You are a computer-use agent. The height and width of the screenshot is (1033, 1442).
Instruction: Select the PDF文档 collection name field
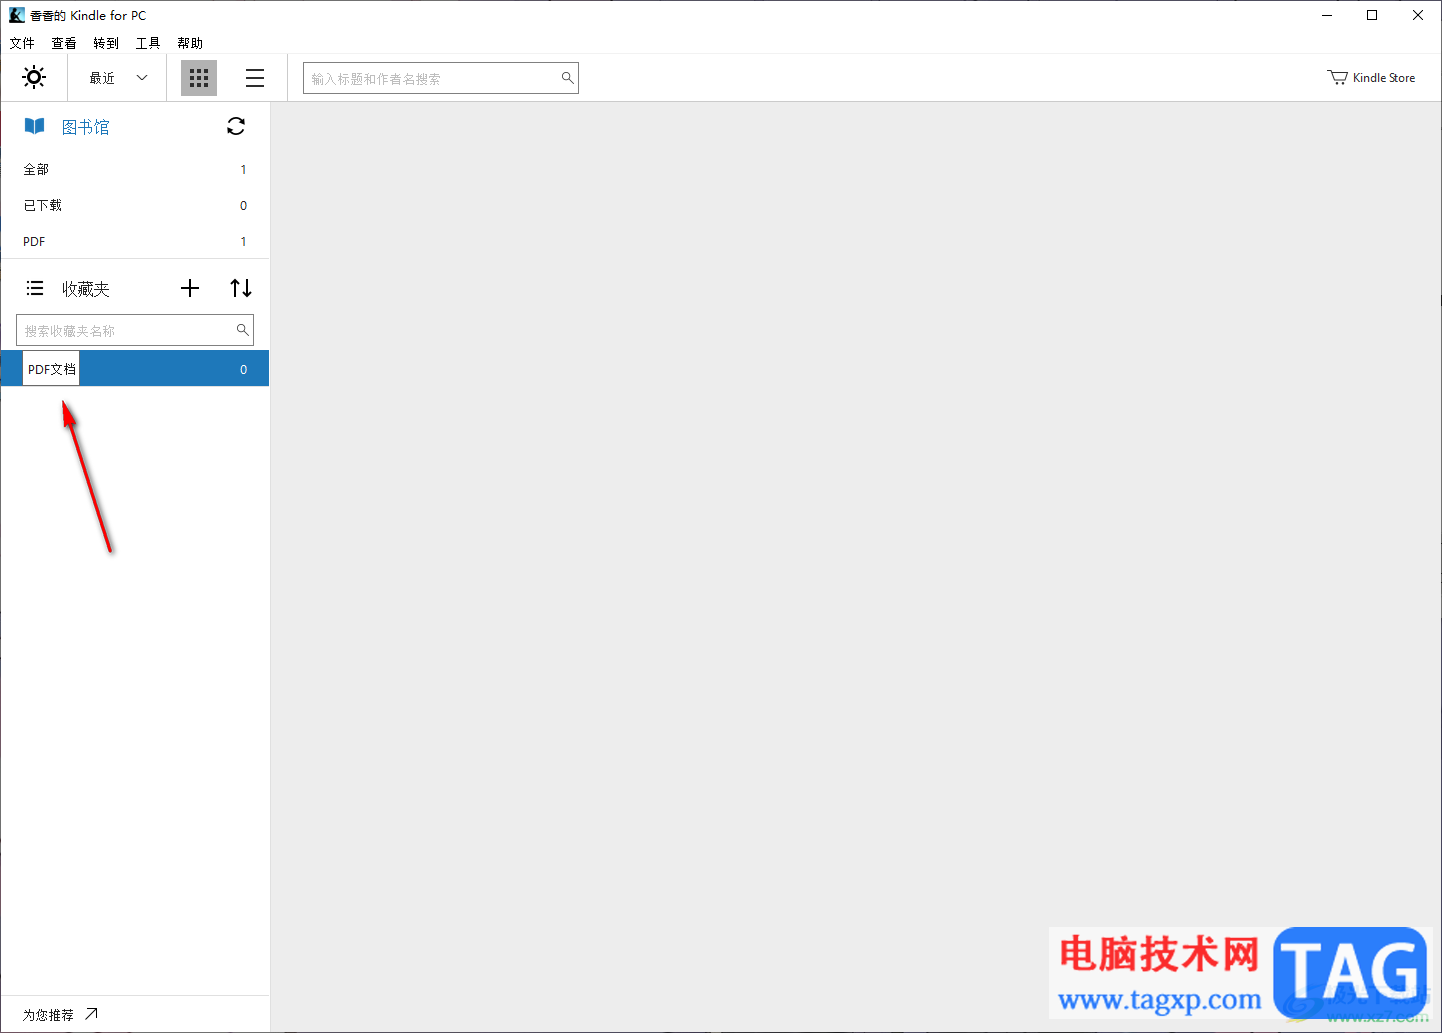[x=51, y=369]
